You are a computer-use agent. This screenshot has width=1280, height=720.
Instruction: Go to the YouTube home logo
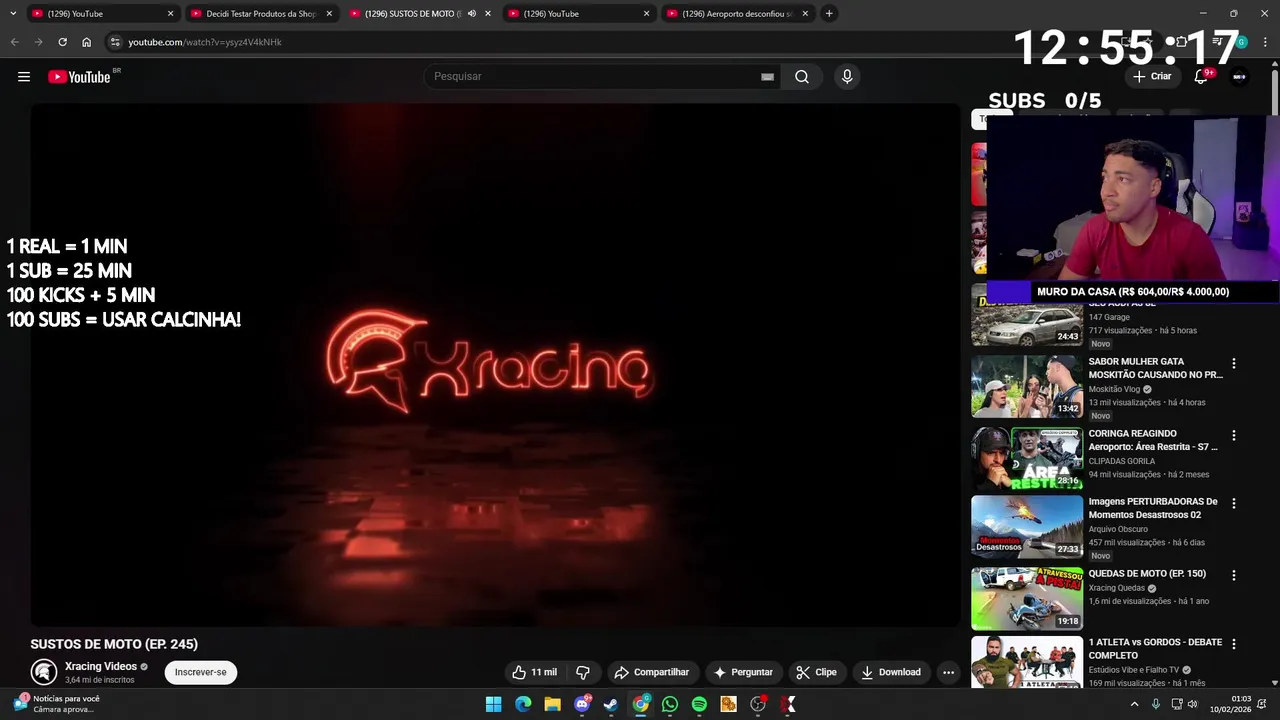pos(80,77)
